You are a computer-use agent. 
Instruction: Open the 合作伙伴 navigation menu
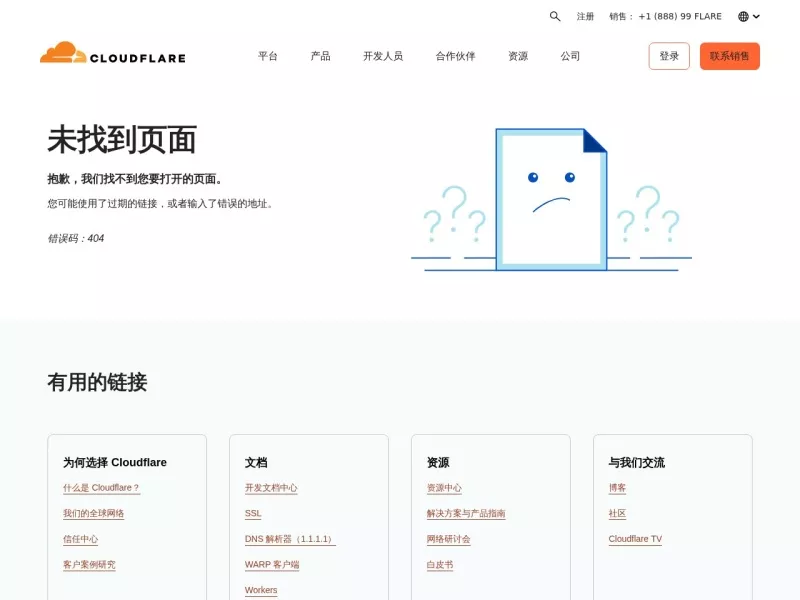[x=455, y=56]
